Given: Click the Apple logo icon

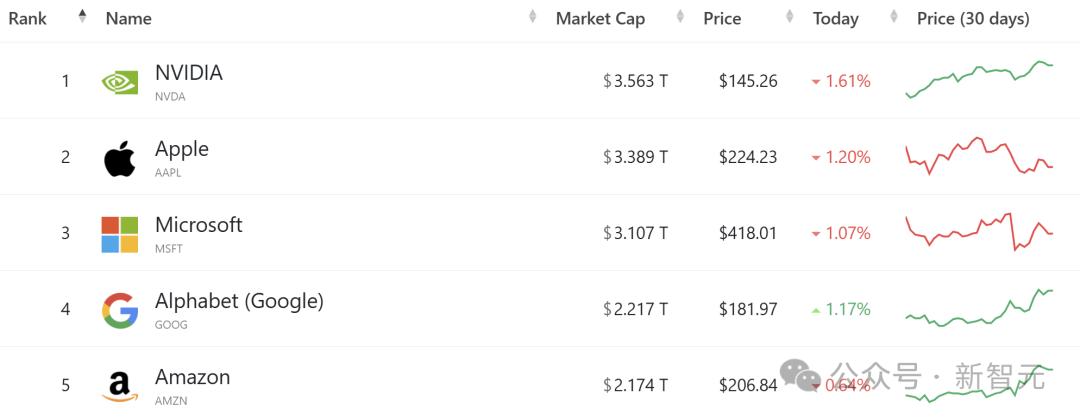Looking at the screenshot, I should click(120, 159).
